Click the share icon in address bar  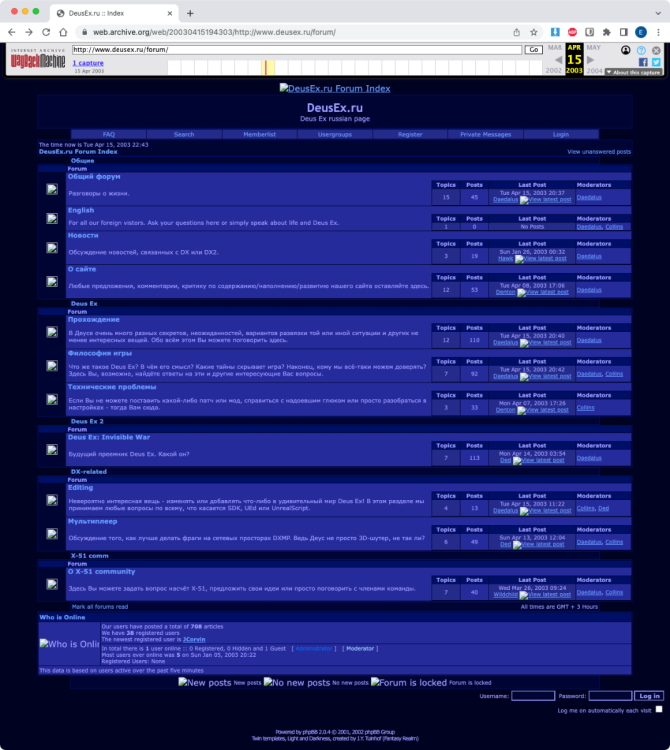[x=516, y=32]
